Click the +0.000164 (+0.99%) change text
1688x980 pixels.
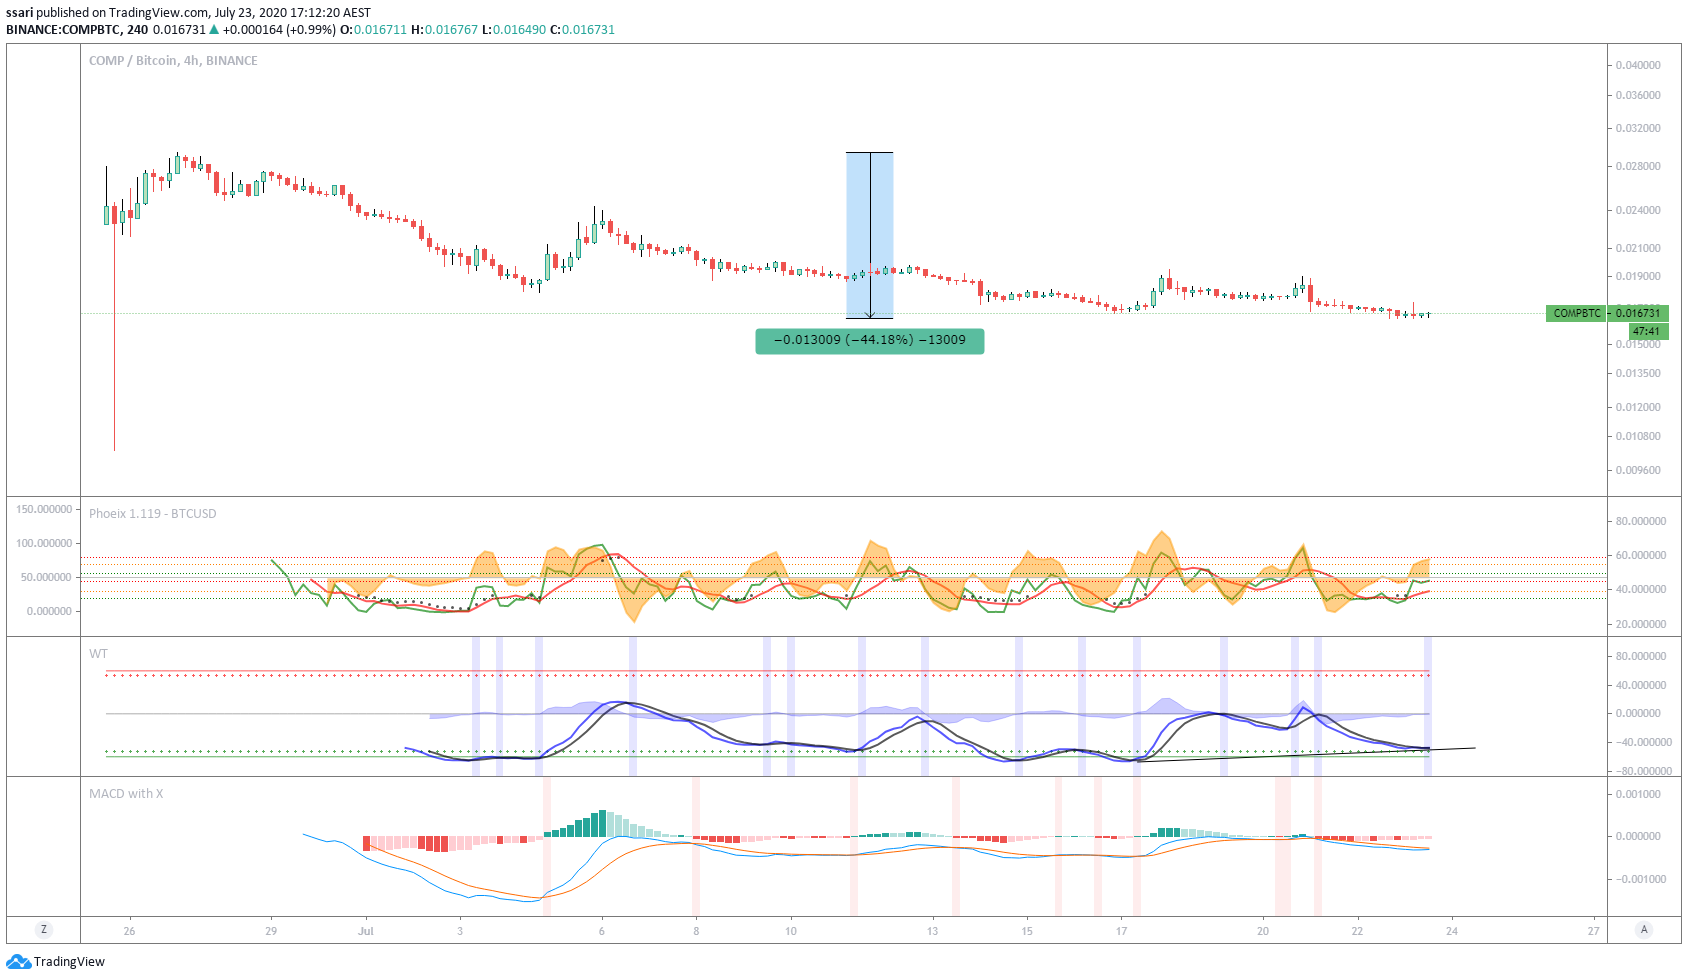279,30
